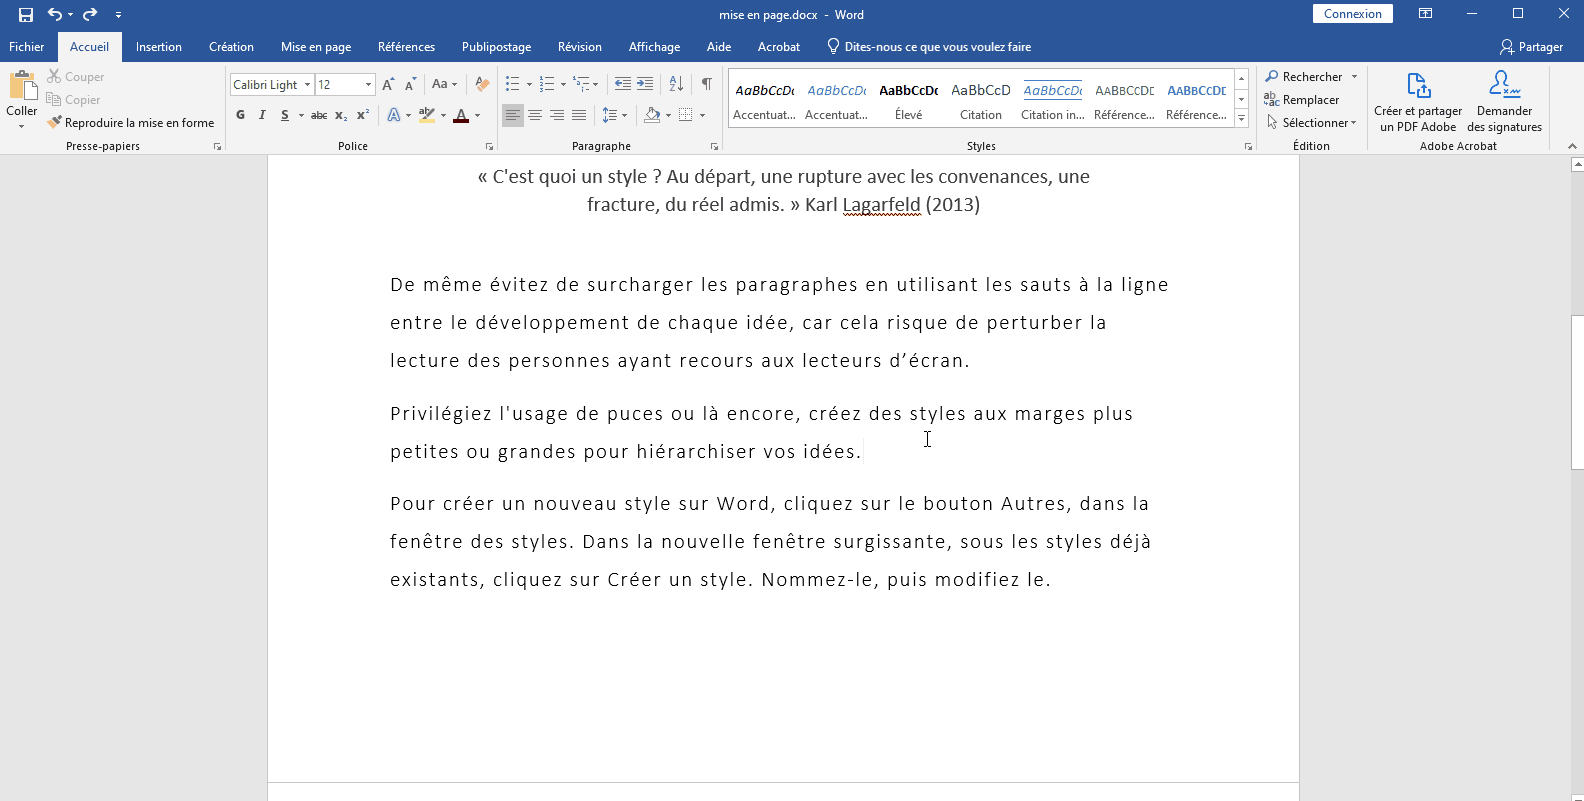The width and height of the screenshot is (1584, 801).
Task: Switch to the Insertion tab
Action: pyautogui.click(x=159, y=47)
